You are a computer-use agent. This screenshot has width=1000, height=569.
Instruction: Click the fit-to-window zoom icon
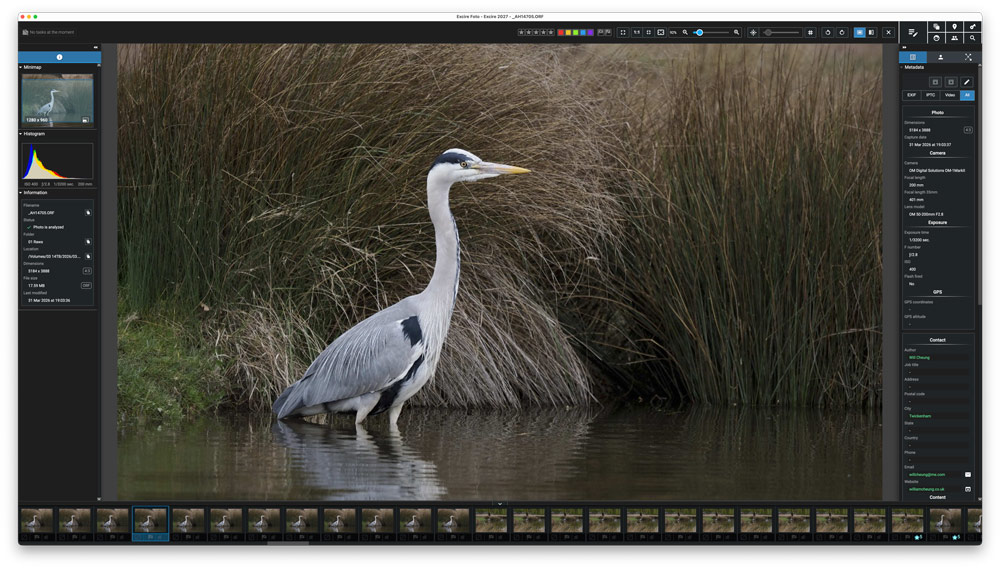tap(649, 33)
